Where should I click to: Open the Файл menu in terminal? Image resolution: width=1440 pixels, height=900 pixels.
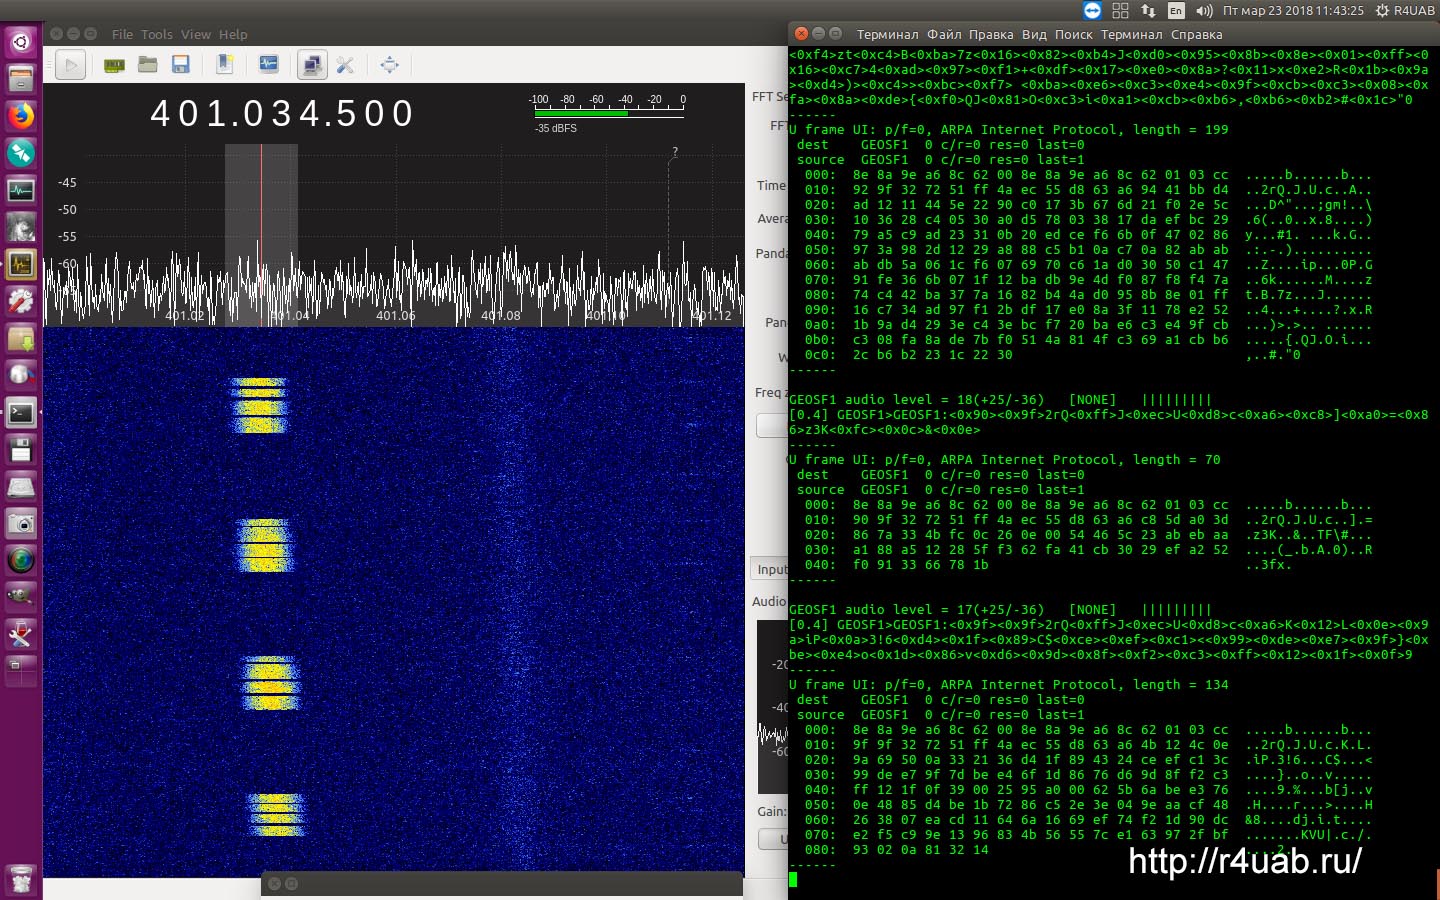944,34
